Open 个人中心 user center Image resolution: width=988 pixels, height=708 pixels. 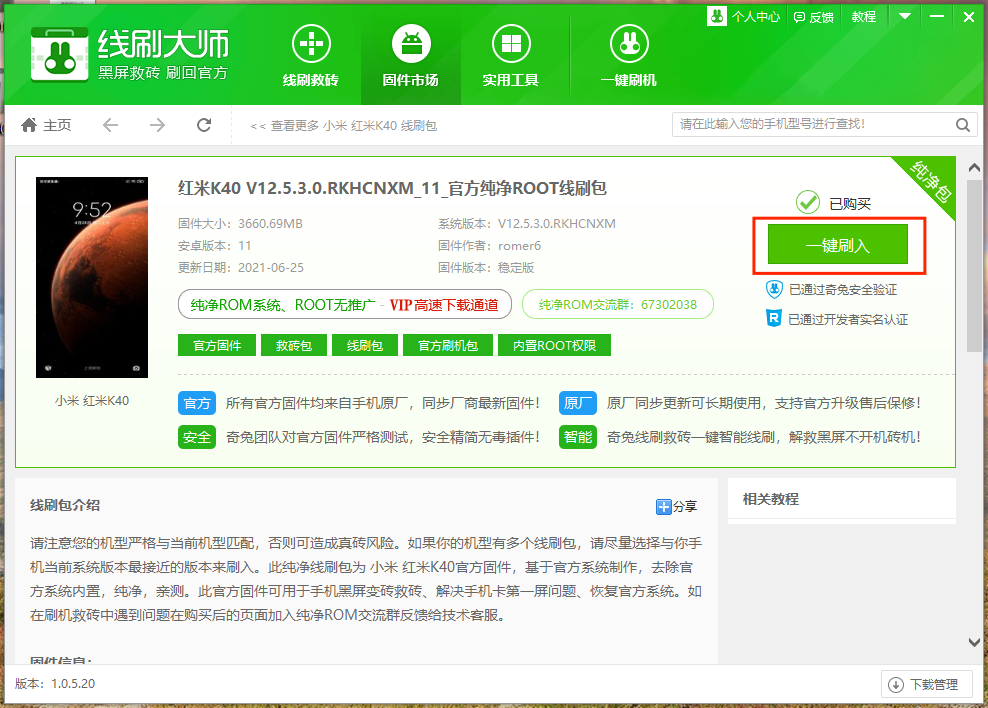tap(744, 16)
